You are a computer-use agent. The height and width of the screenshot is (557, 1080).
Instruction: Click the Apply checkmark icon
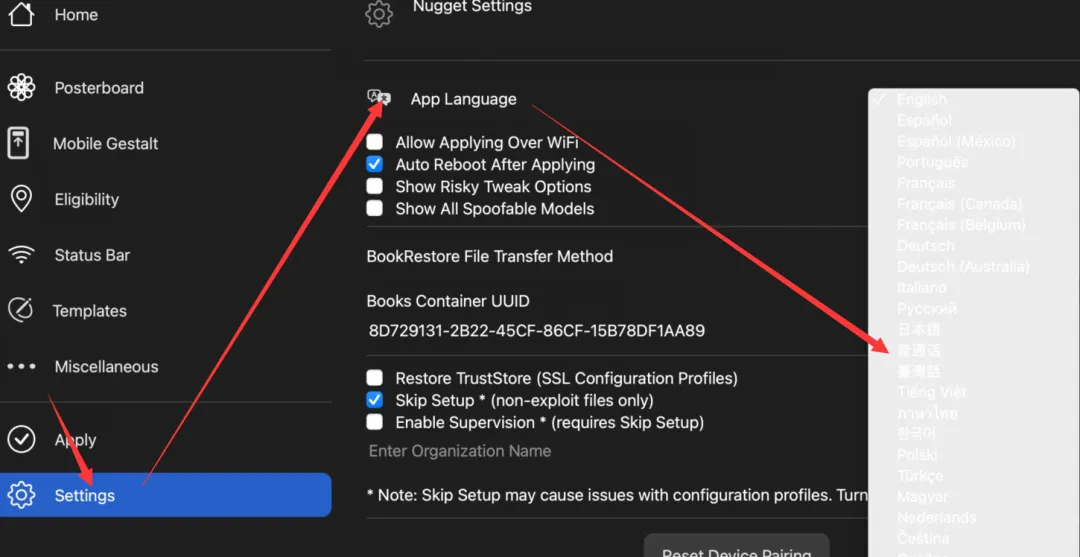coord(21,439)
